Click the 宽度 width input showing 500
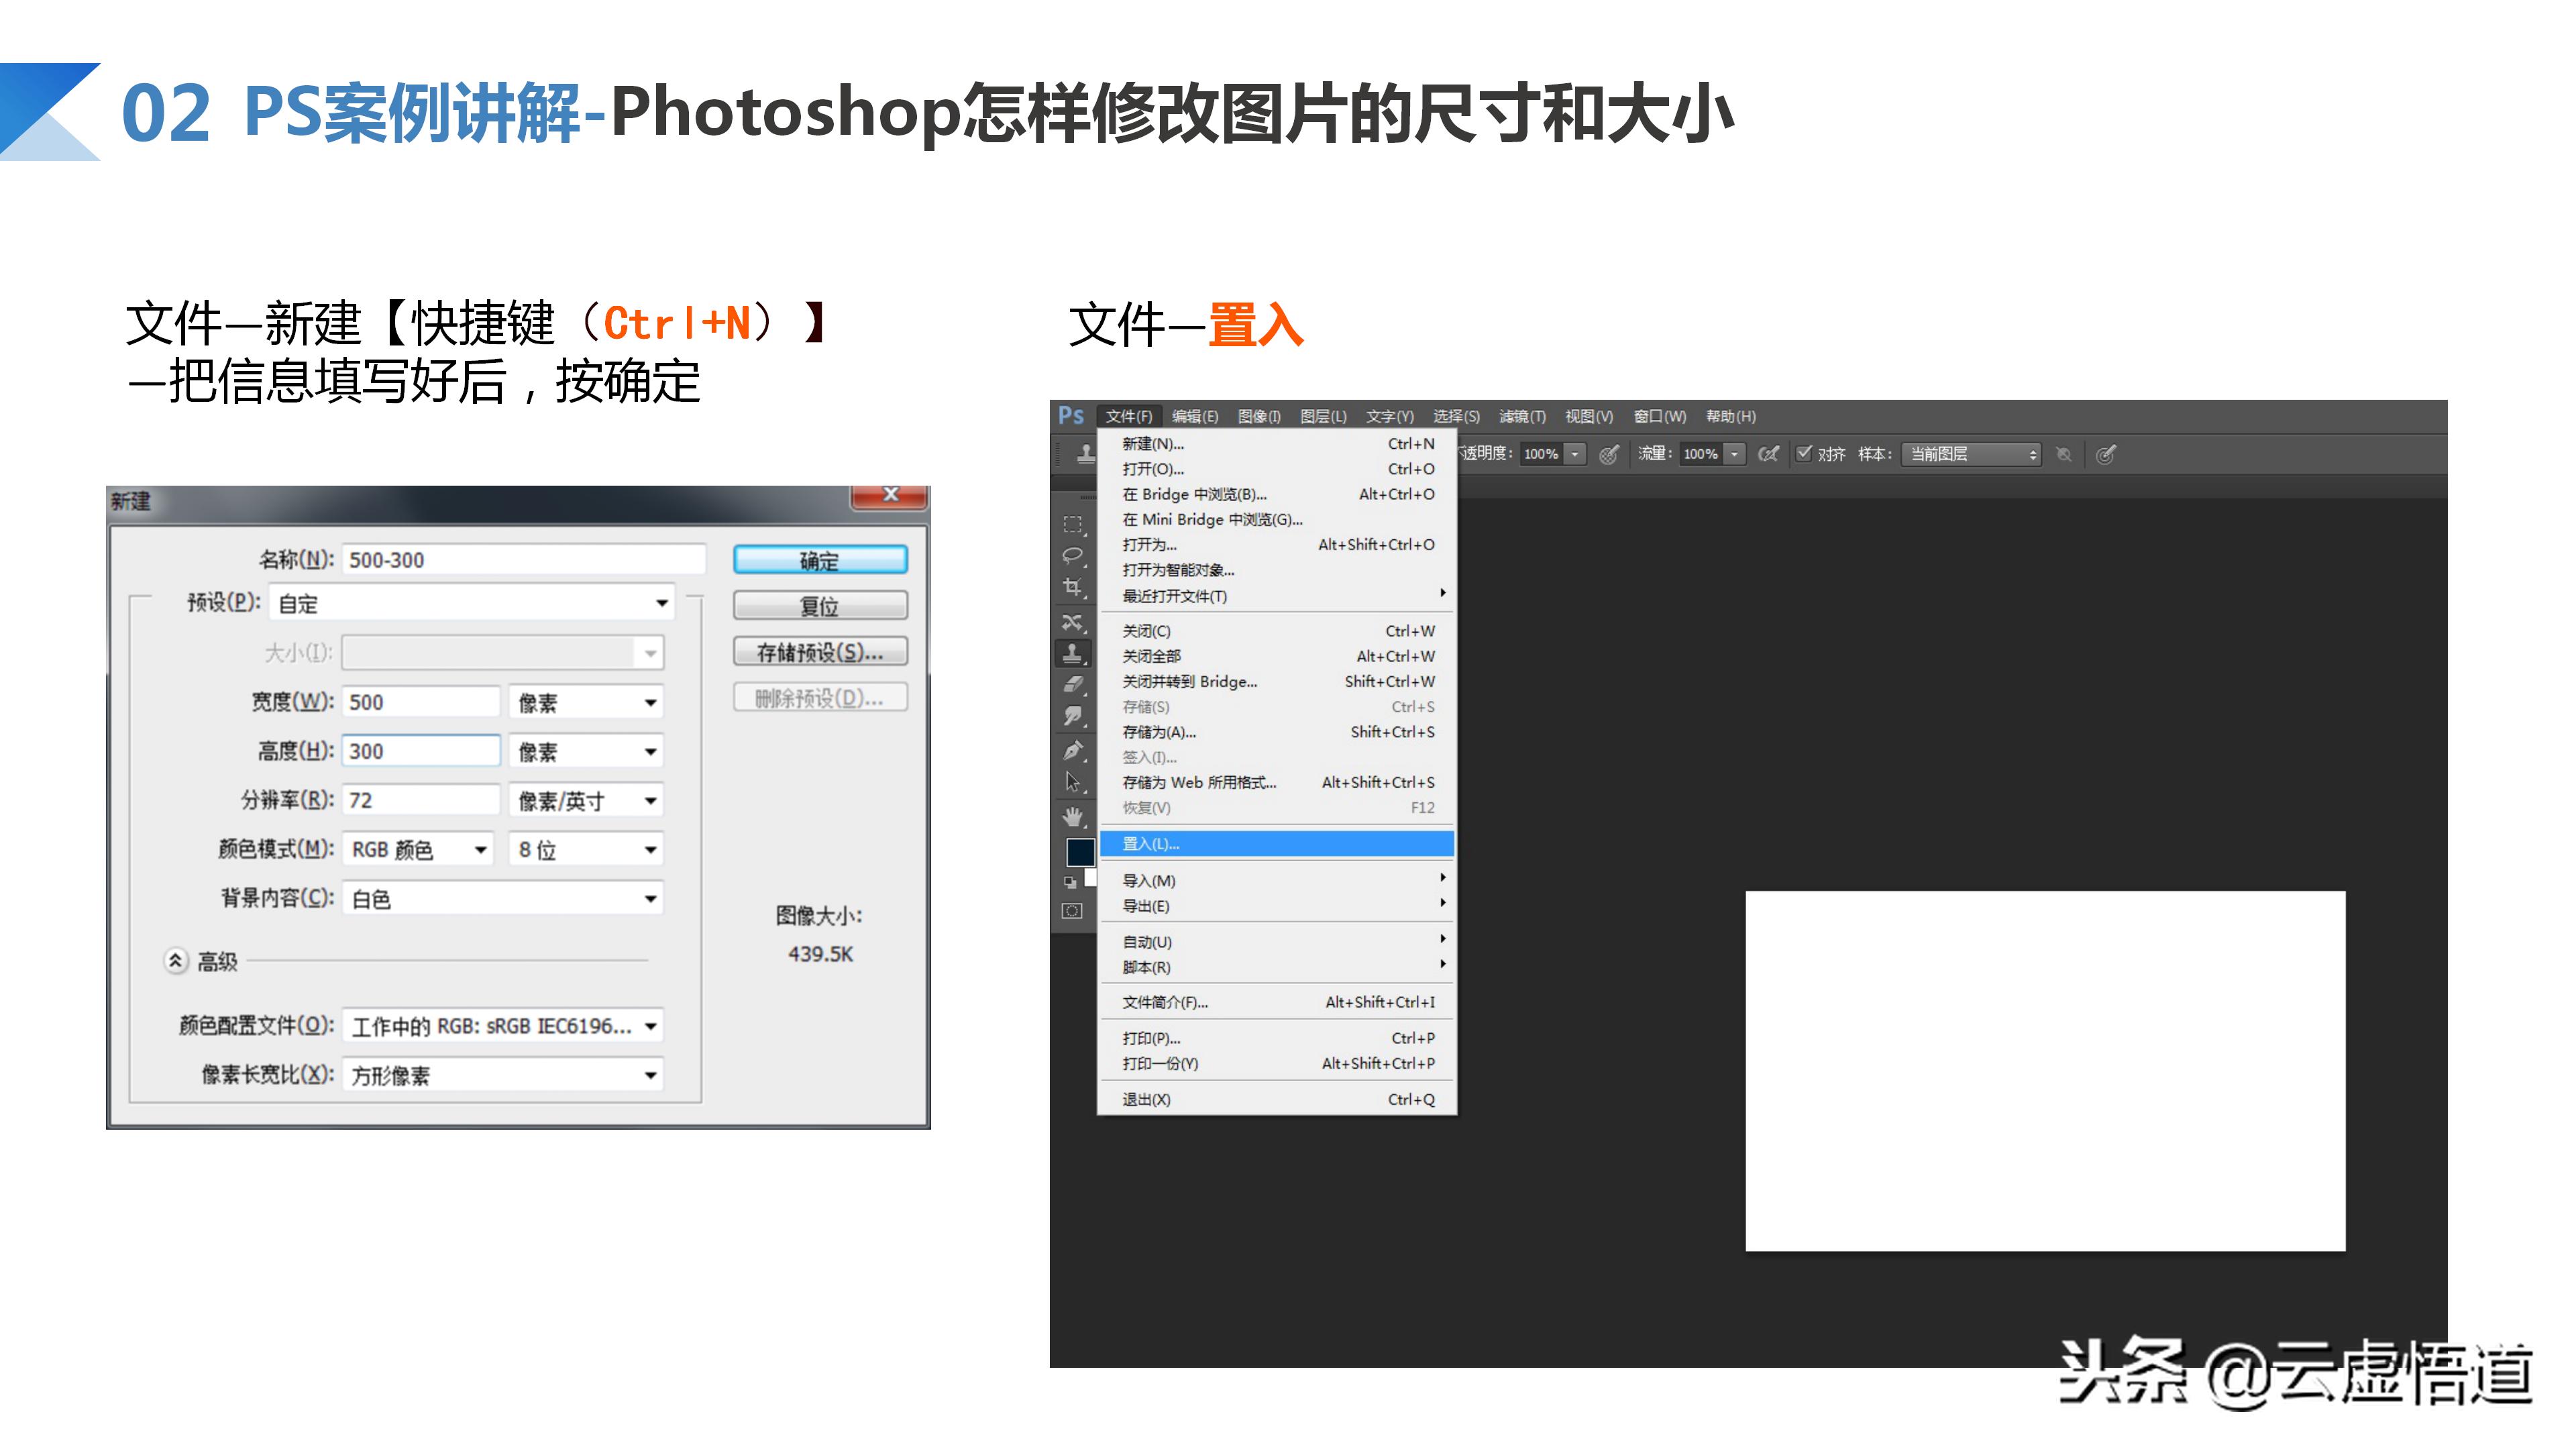The height and width of the screenshot is (1449, 2576). click(x=420, y=701)
